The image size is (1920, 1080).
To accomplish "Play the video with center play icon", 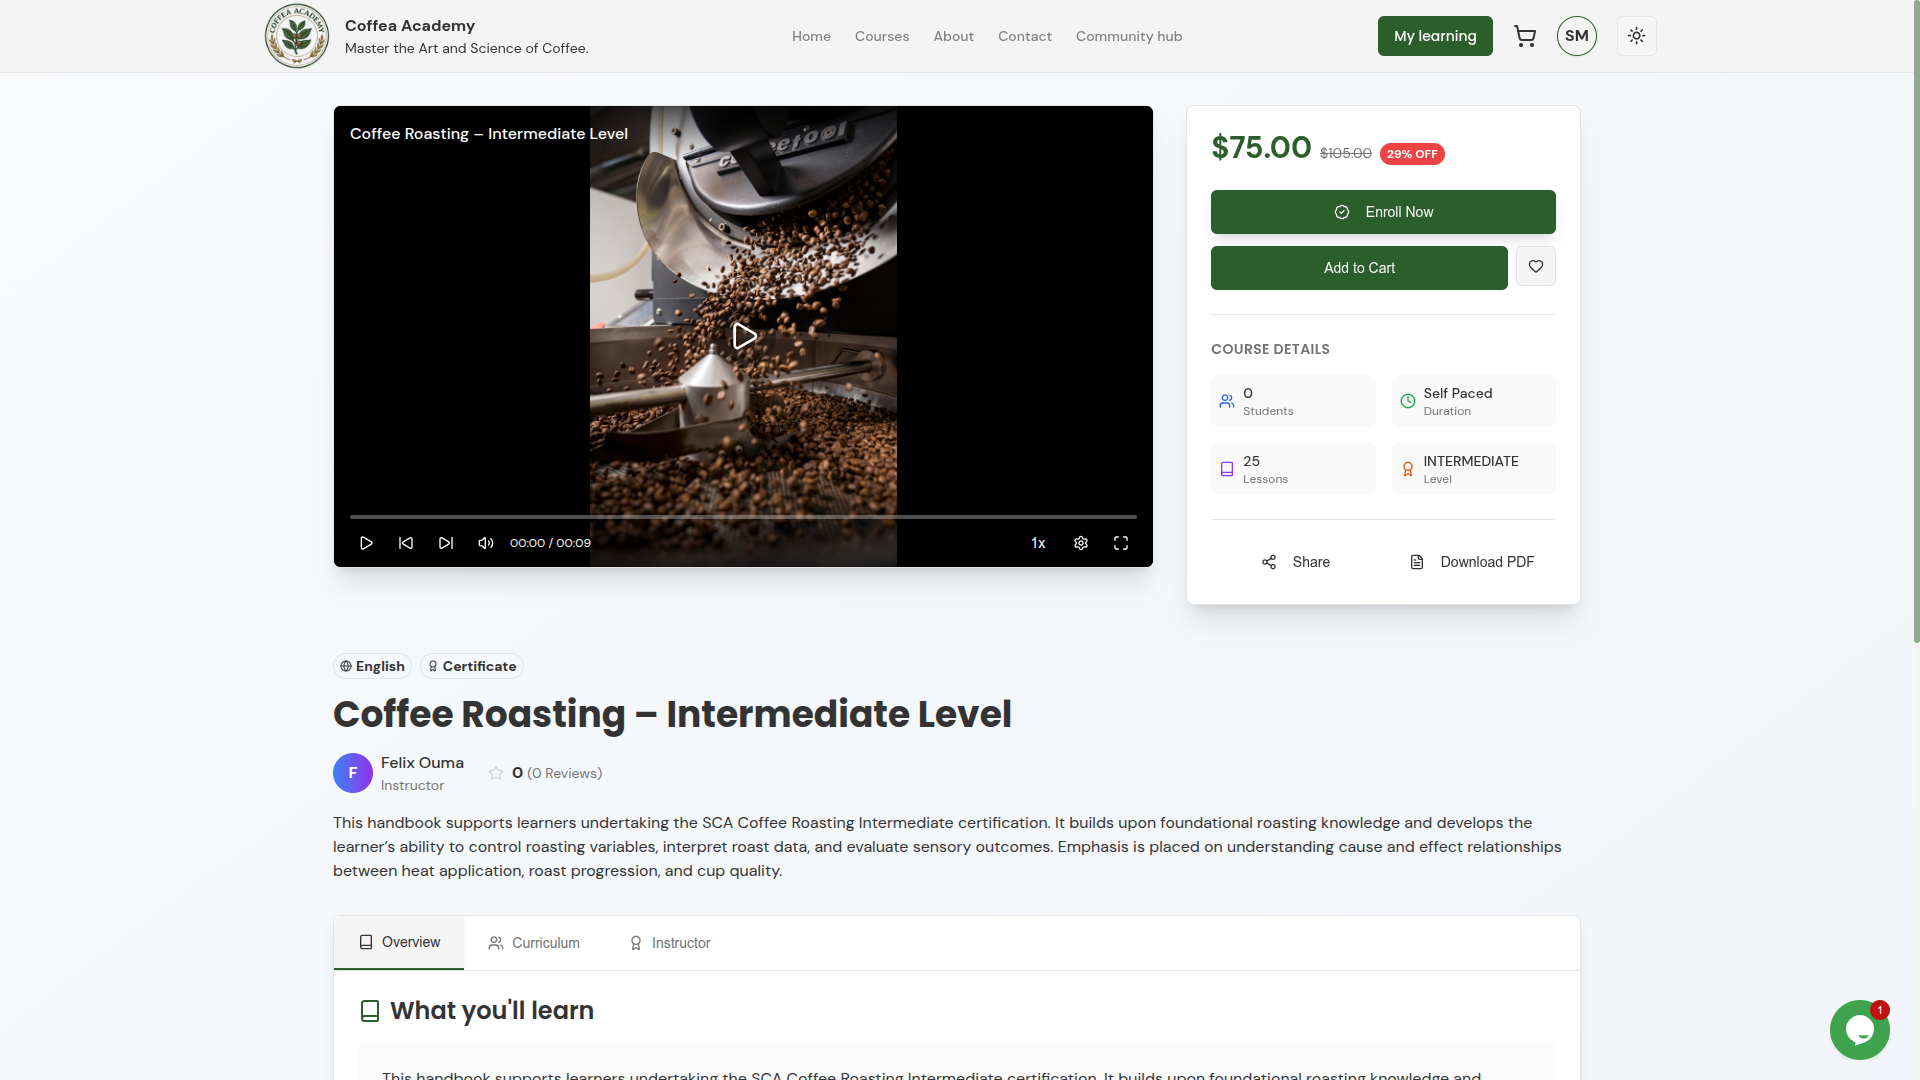I will tap(744, 336).
